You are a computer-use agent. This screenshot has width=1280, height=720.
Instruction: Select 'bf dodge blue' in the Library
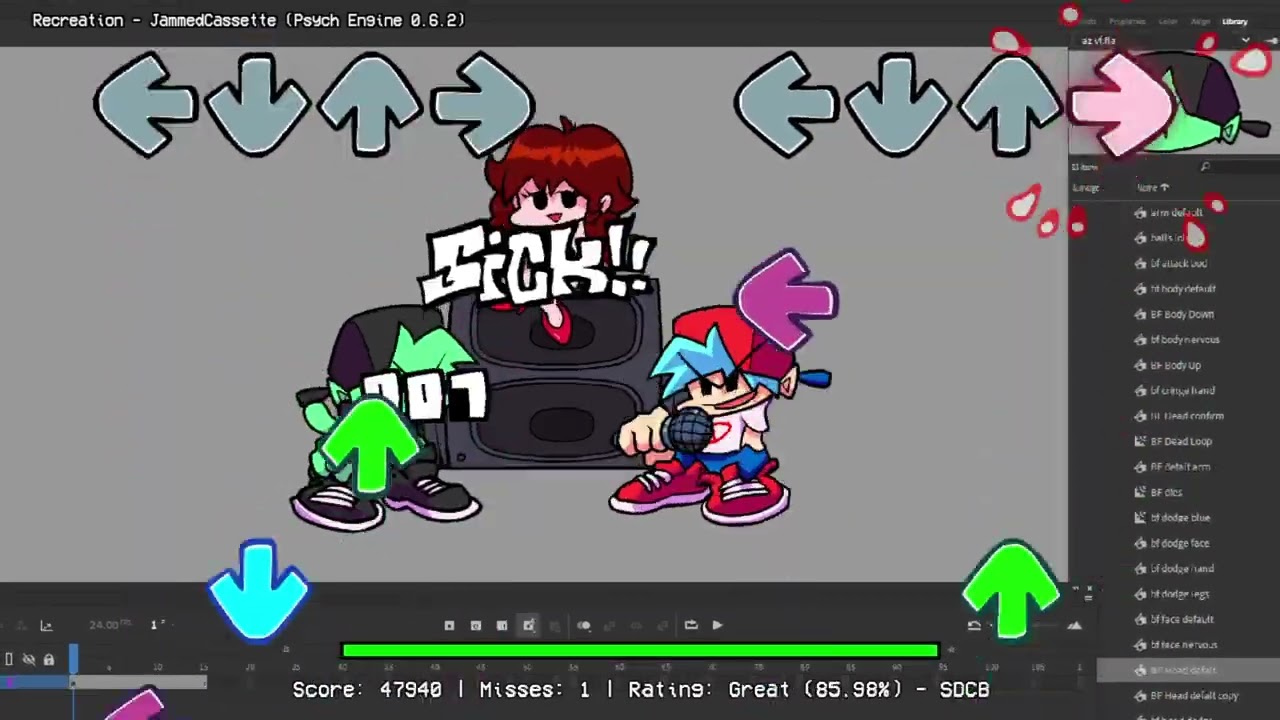[x=1180, y=518]
